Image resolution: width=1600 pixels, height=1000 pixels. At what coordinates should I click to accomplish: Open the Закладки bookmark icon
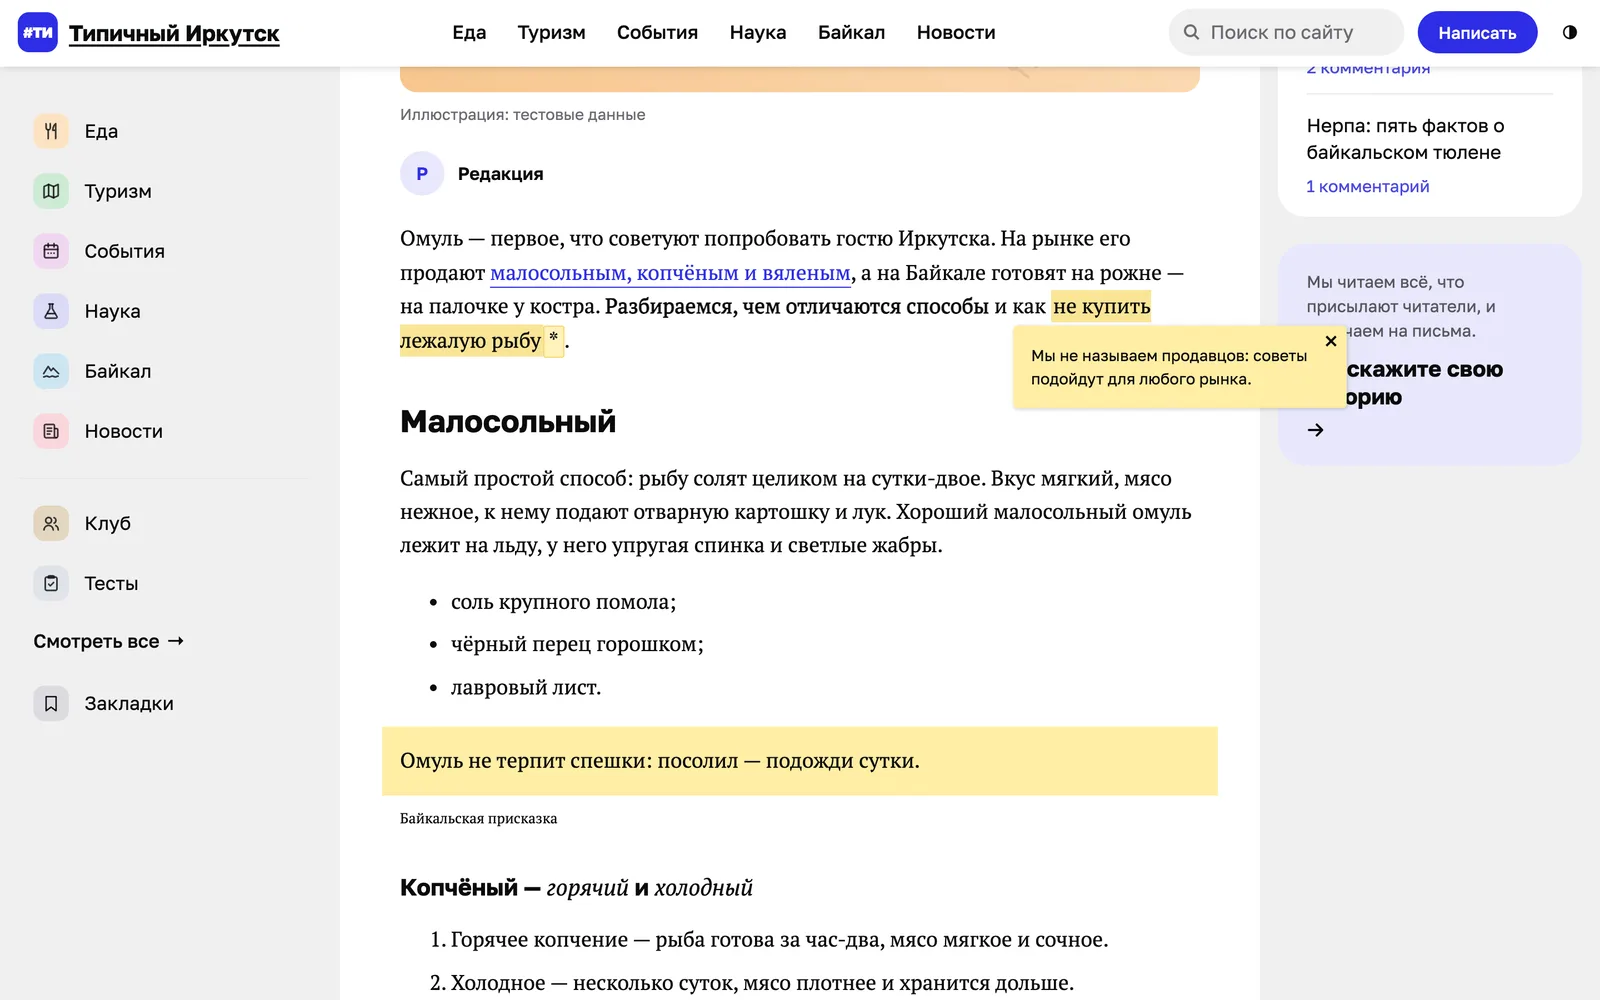[x=51, y=703]
